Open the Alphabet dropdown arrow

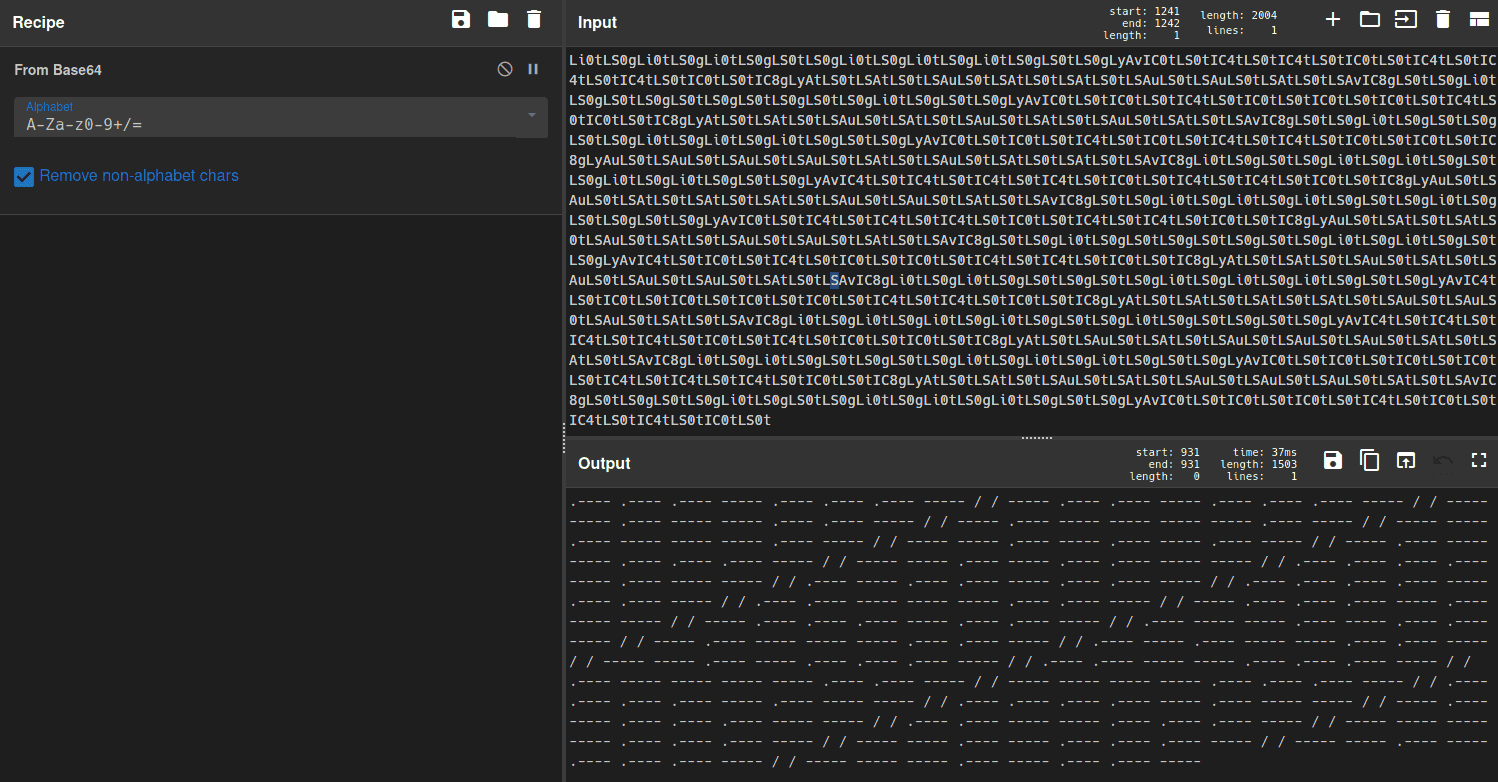[x=531, y=116]
